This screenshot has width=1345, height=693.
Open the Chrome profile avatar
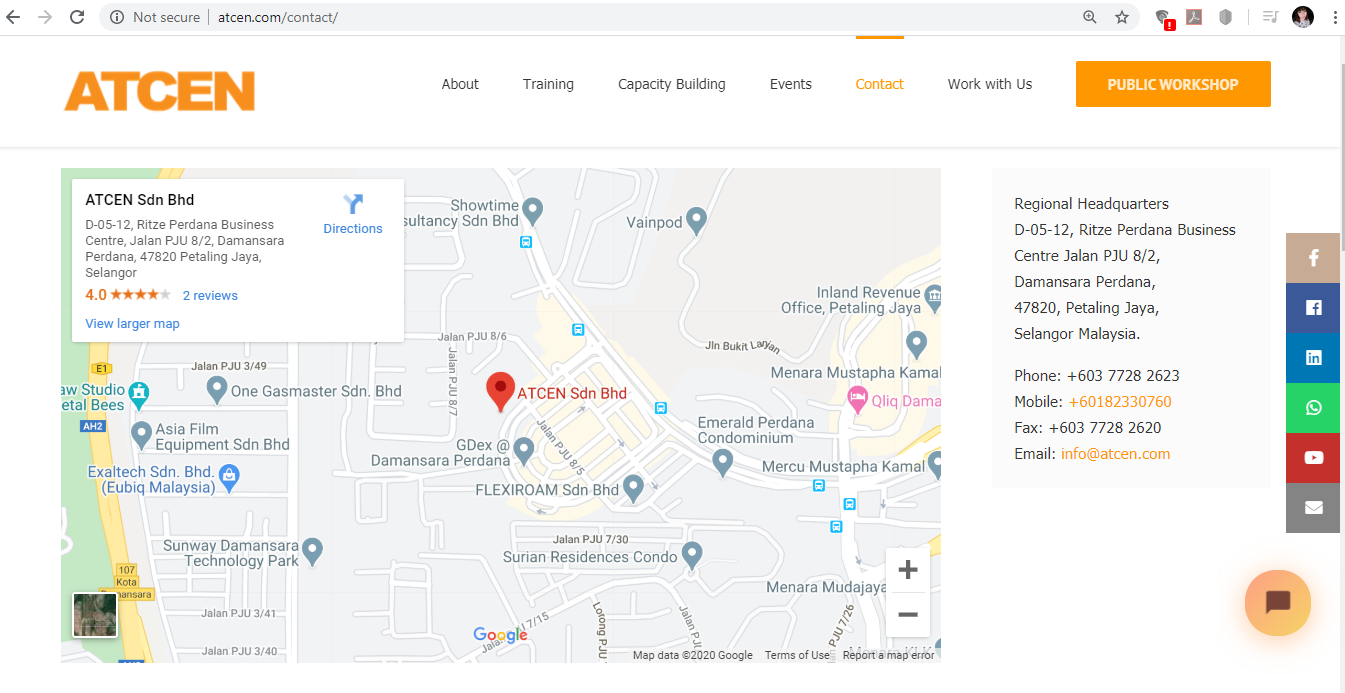pos(1302,17)
